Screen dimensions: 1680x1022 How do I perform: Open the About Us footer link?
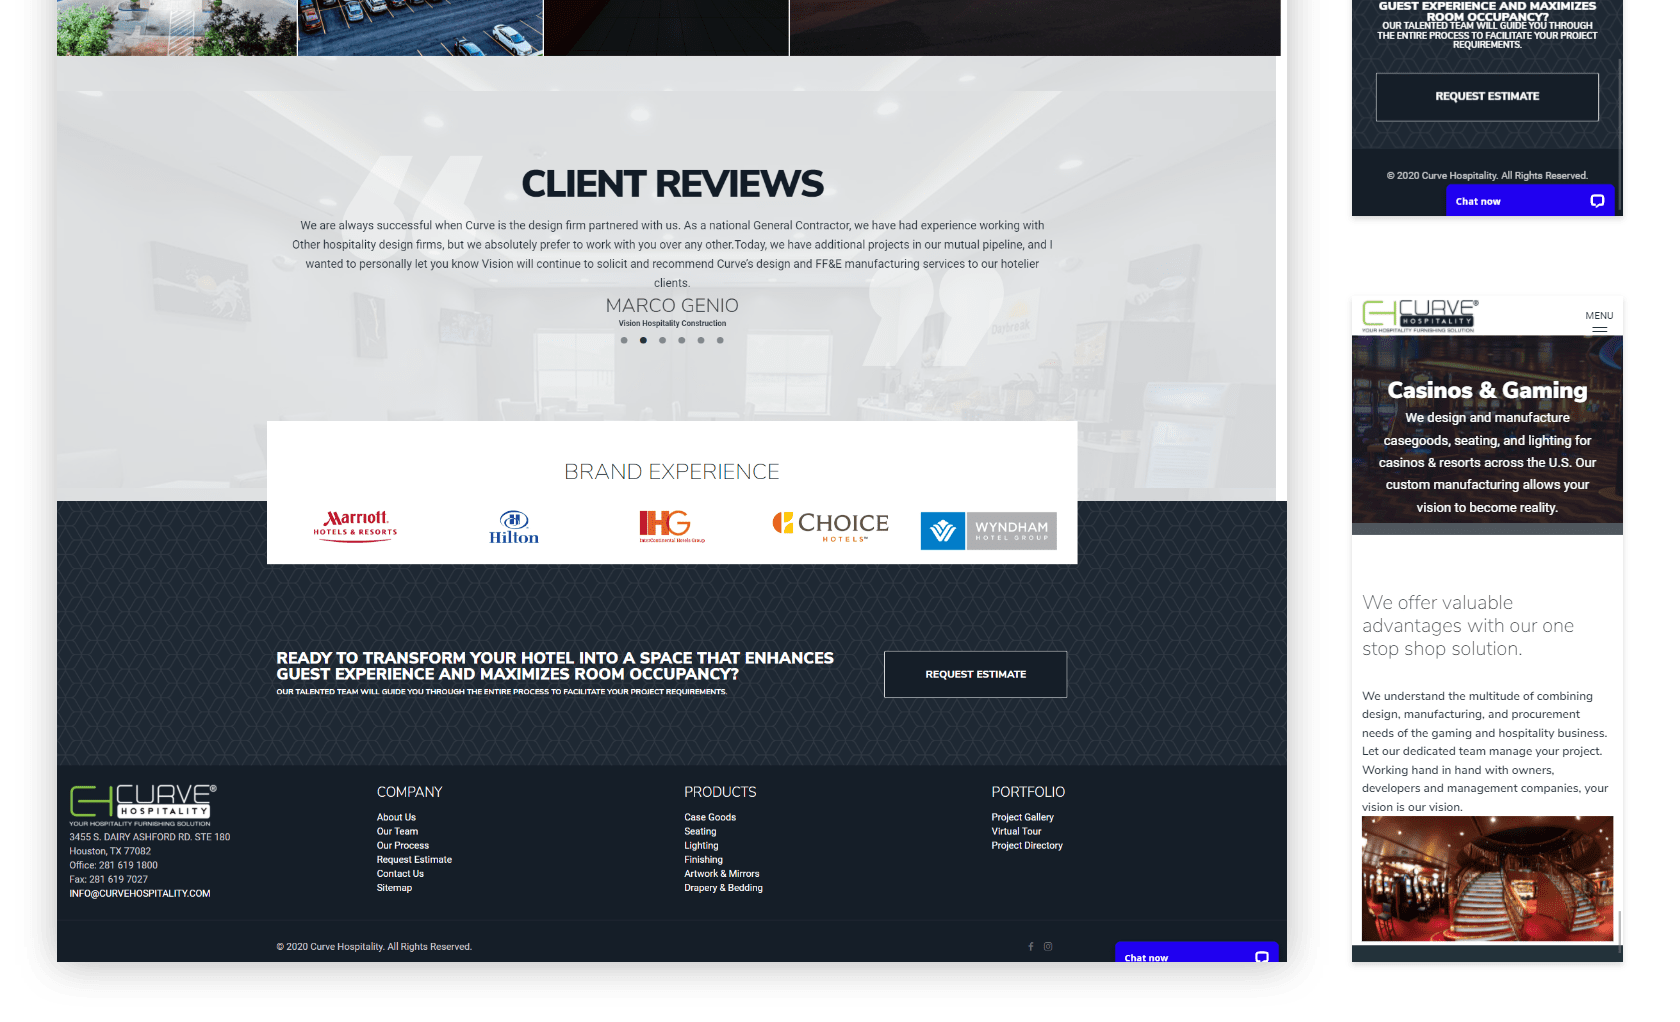click(x=396, y=817)
